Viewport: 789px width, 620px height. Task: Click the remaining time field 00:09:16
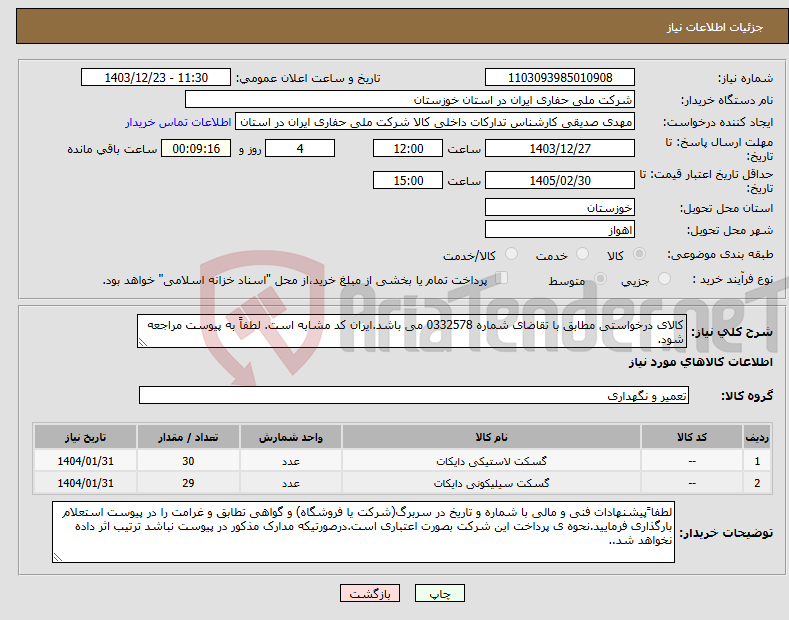pyautogui.click(x=196, y=148)
